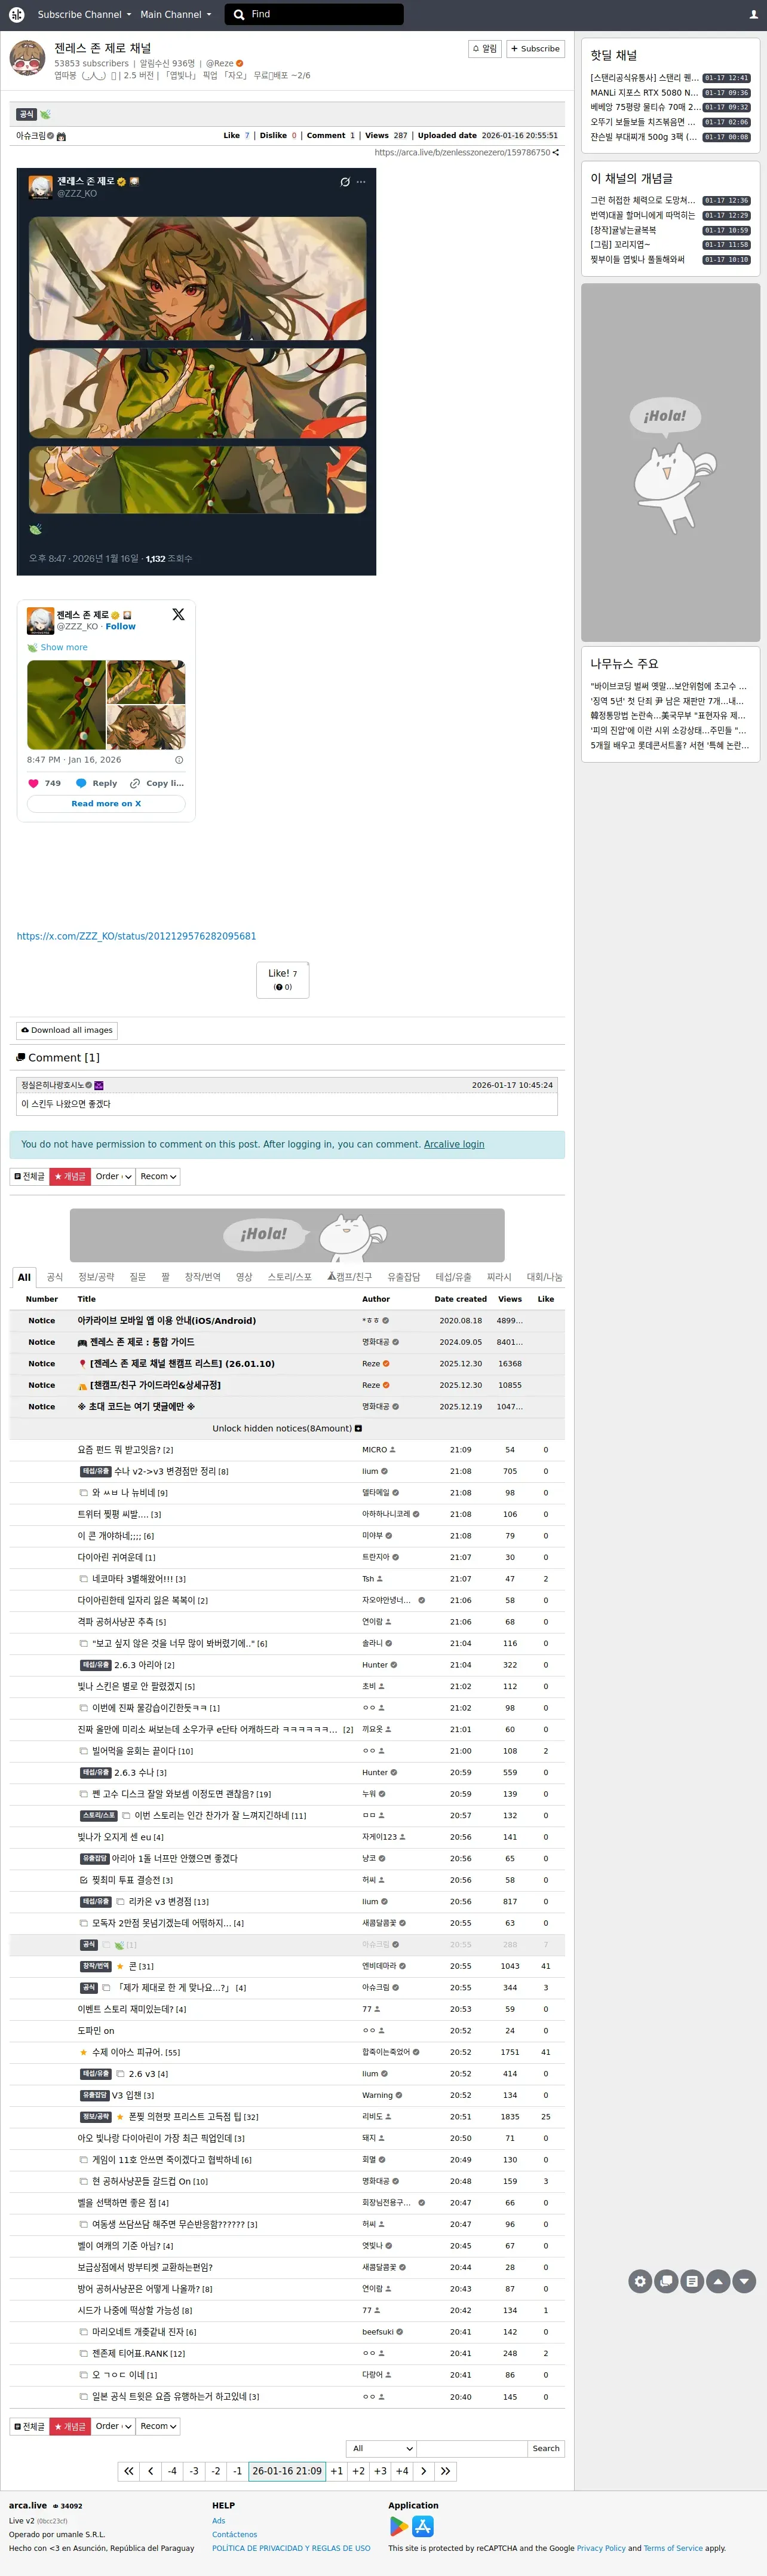Open the user account icon in top bar

click(x=753, y=14)
